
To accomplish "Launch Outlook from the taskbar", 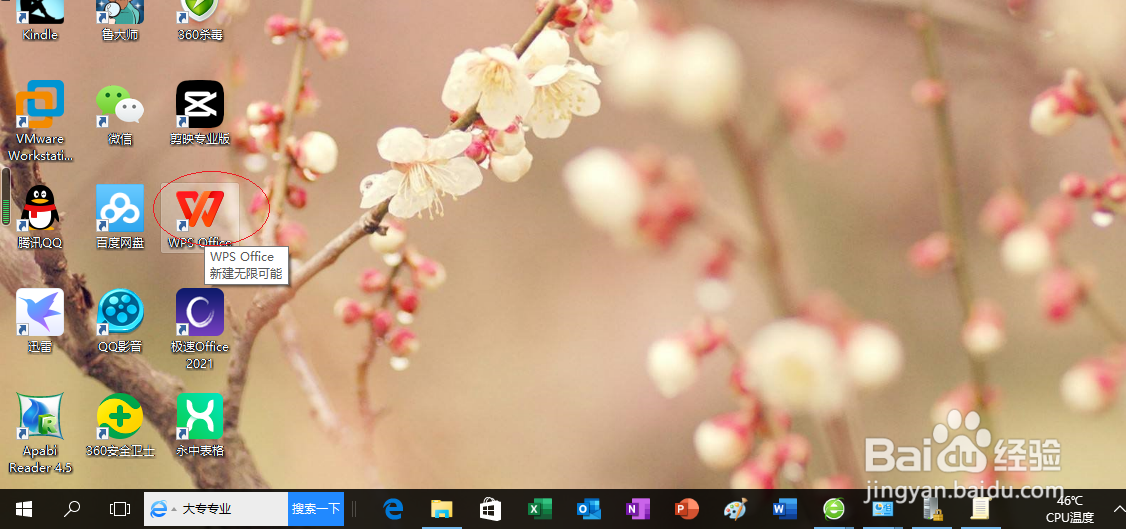I will point(588,509).
